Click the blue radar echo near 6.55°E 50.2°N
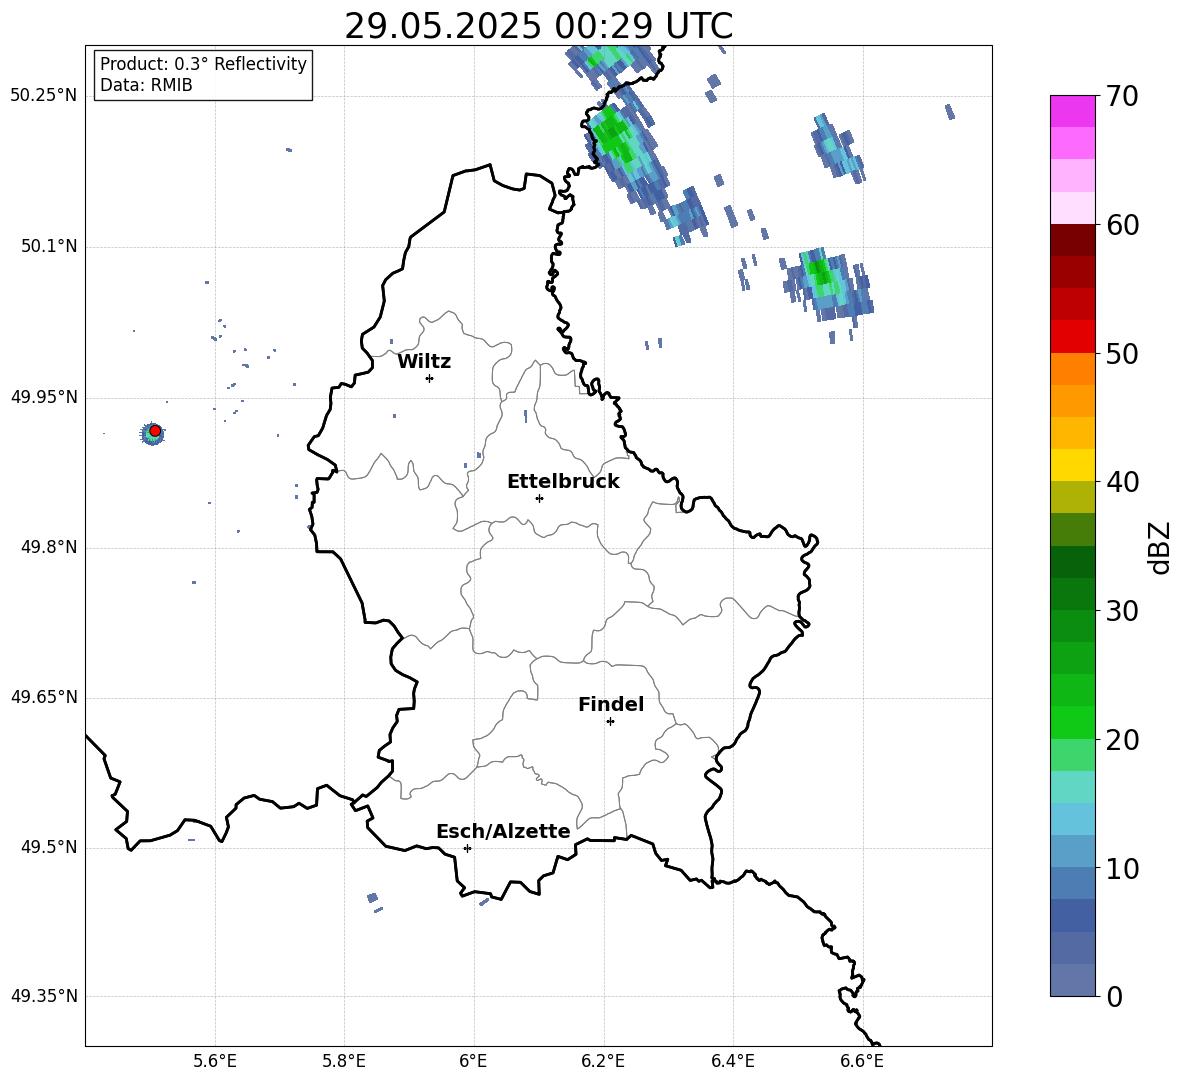Viewport: 1184px width, 1081px height. tap(836, 147)
